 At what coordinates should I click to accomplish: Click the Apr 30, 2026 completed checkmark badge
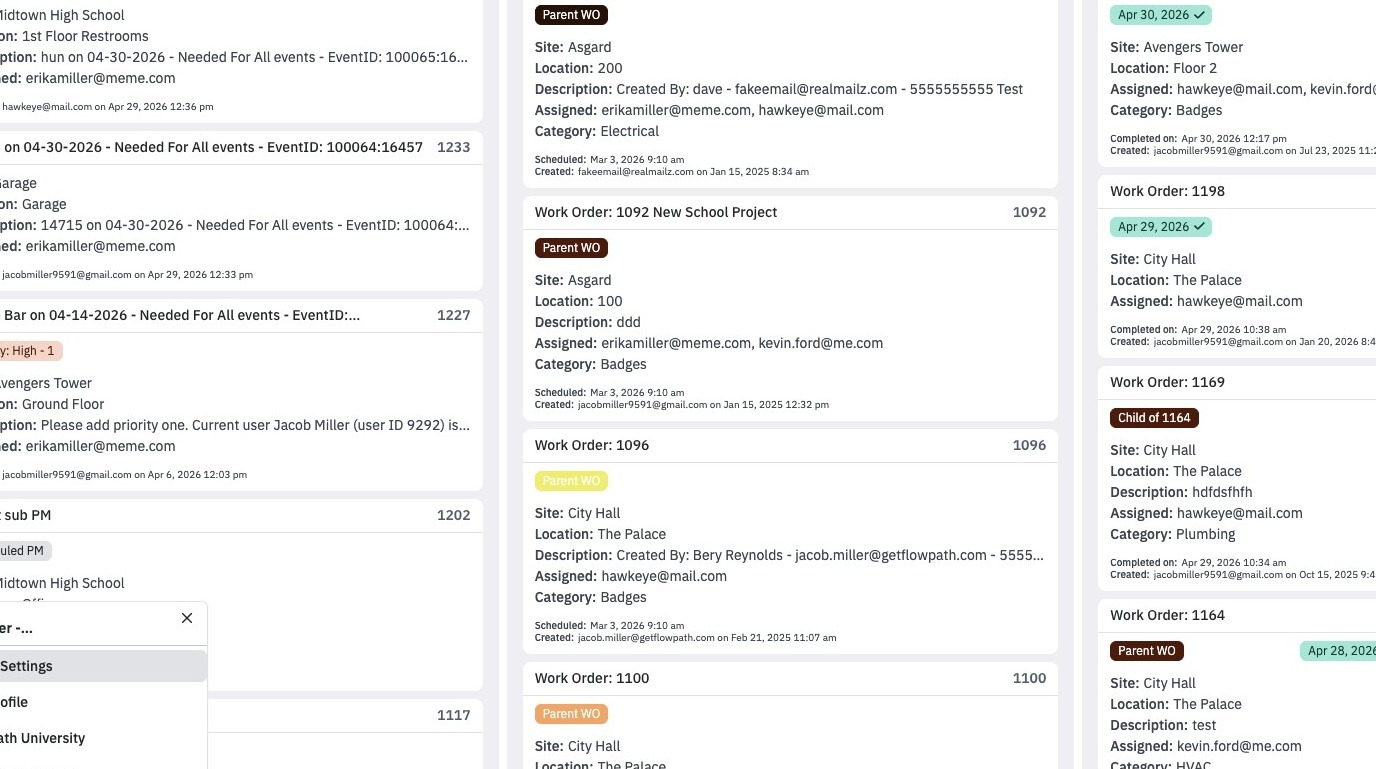[x=1161, y=15]
